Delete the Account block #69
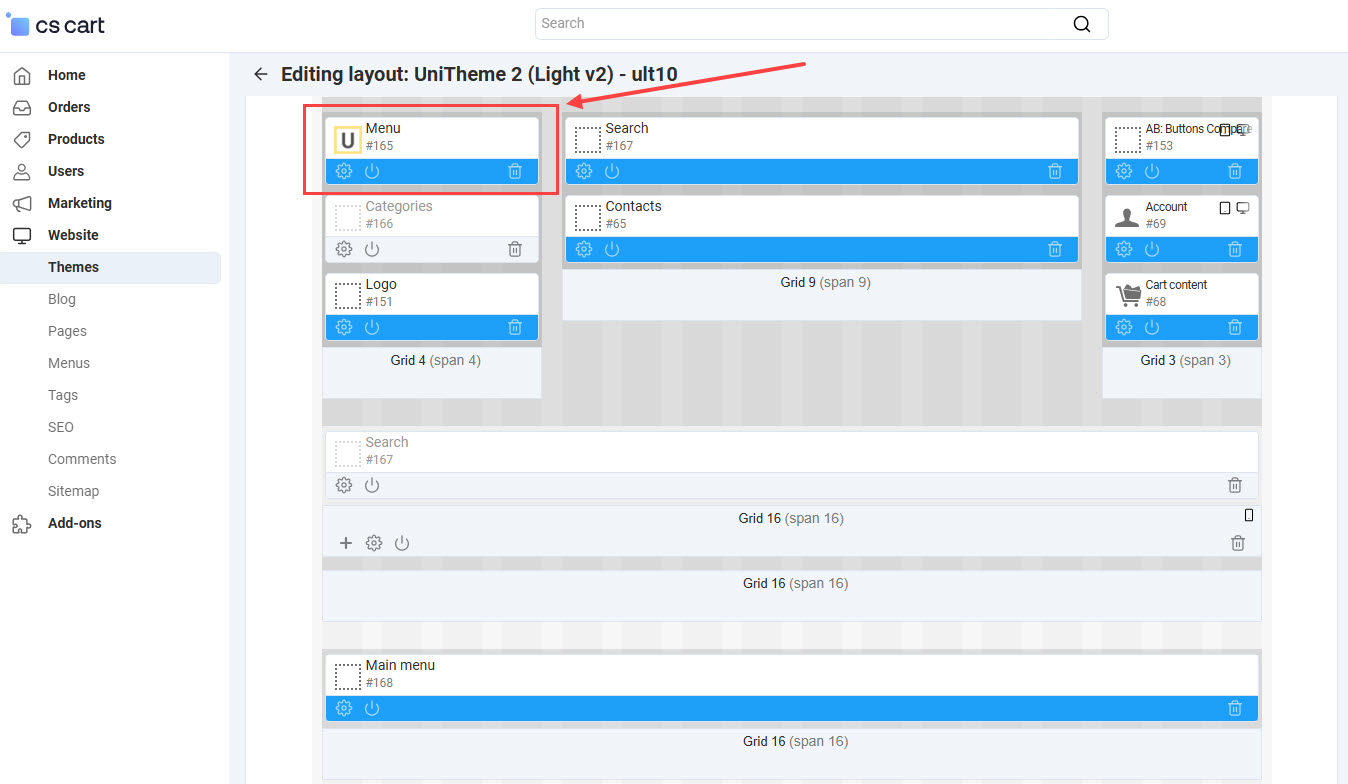The width and height of the screenshot is (1348, 784). 1235,249
